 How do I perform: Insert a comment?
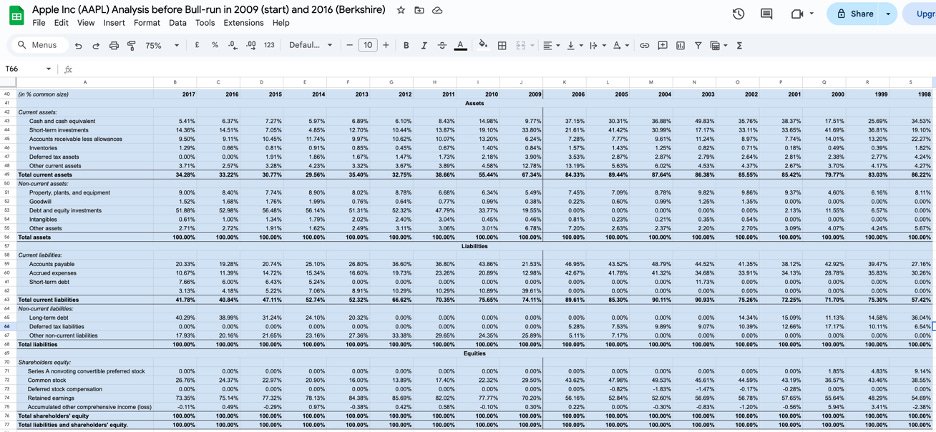tap(663, 45)
